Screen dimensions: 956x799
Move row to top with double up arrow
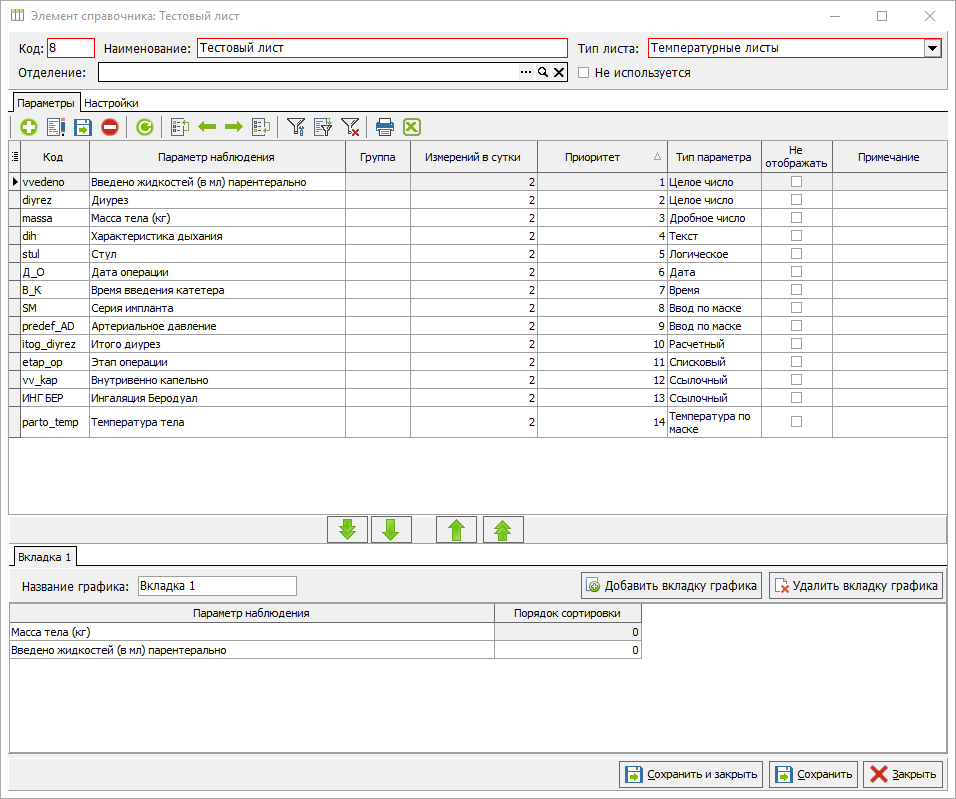(503, 529)
